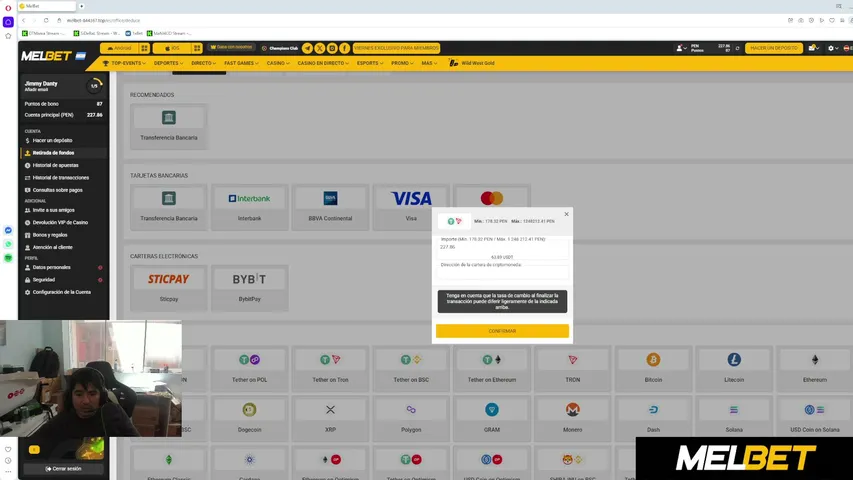This screenshot has height=480, width=853.
Task: Select Hacer un depósito in sidebar
Action: click(52, 140)
